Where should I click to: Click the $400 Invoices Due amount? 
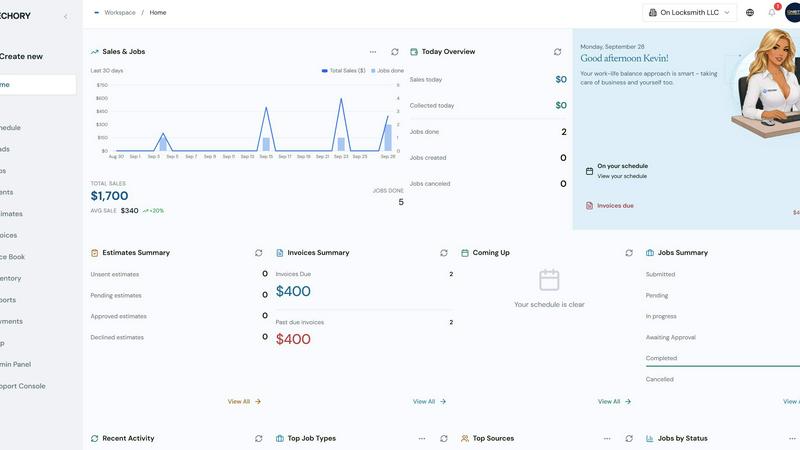[x=293, y=292]
